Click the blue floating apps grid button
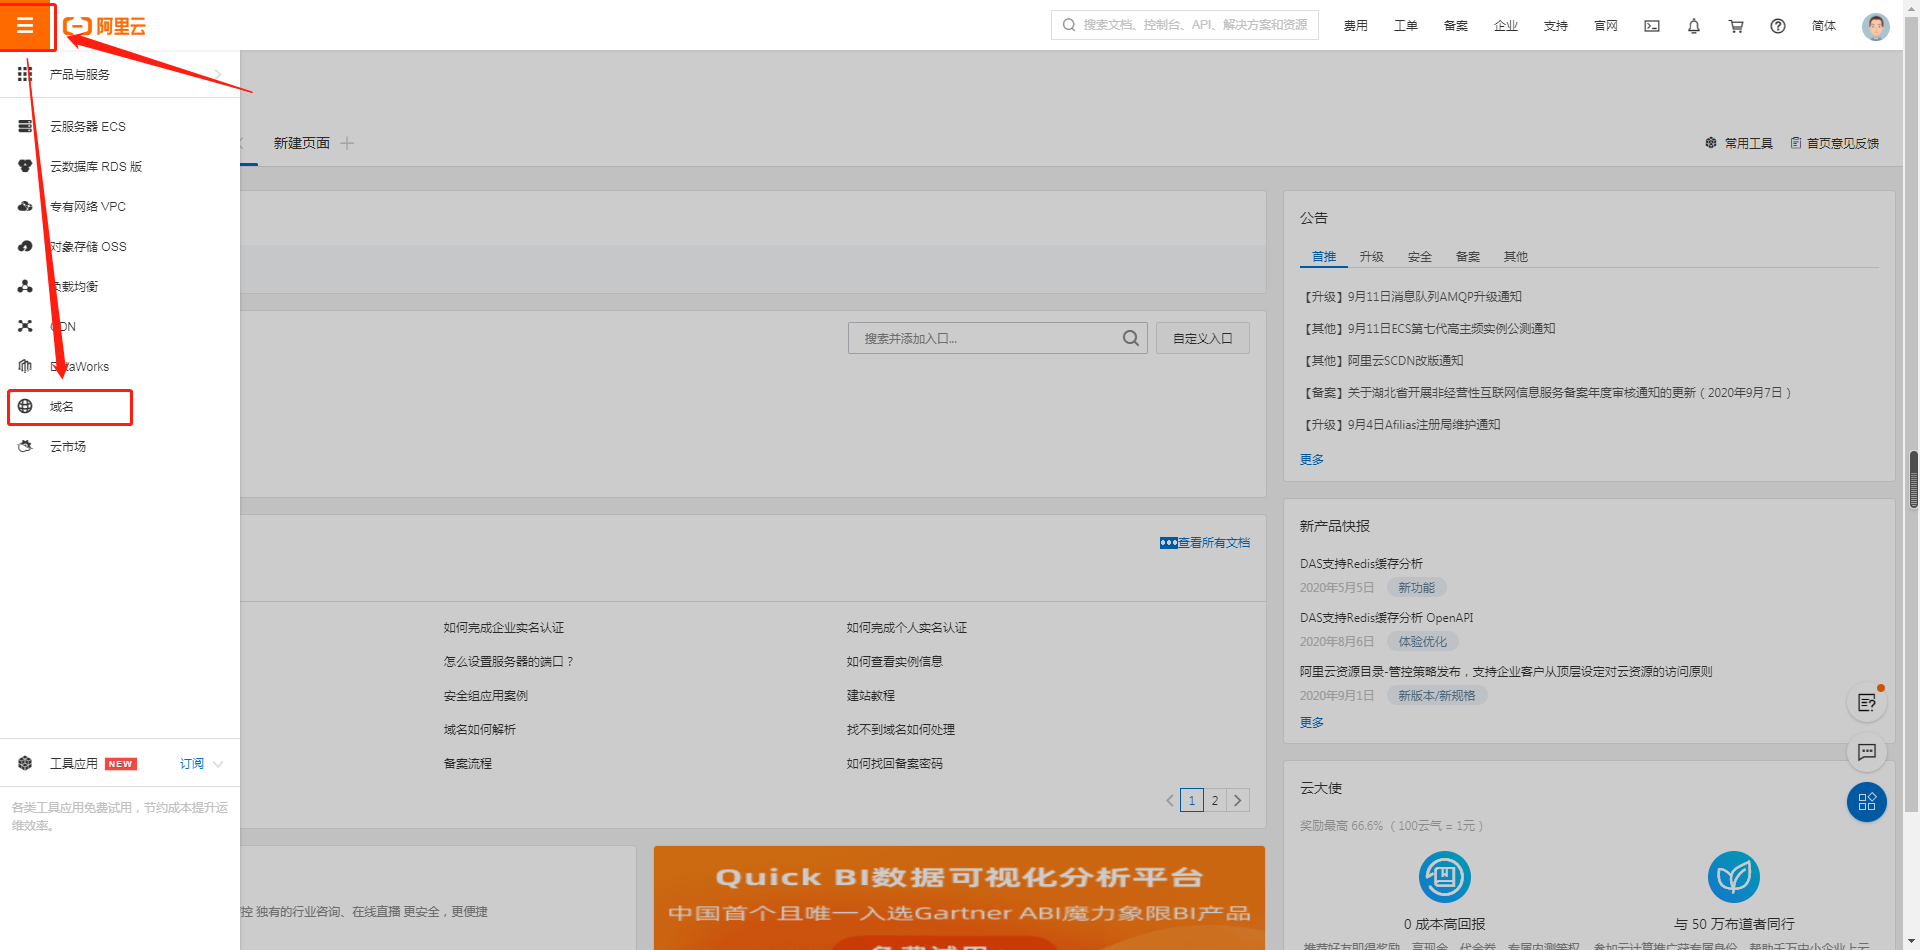The height and width of the screenshot is (950, 1920). pos(1866,802)
